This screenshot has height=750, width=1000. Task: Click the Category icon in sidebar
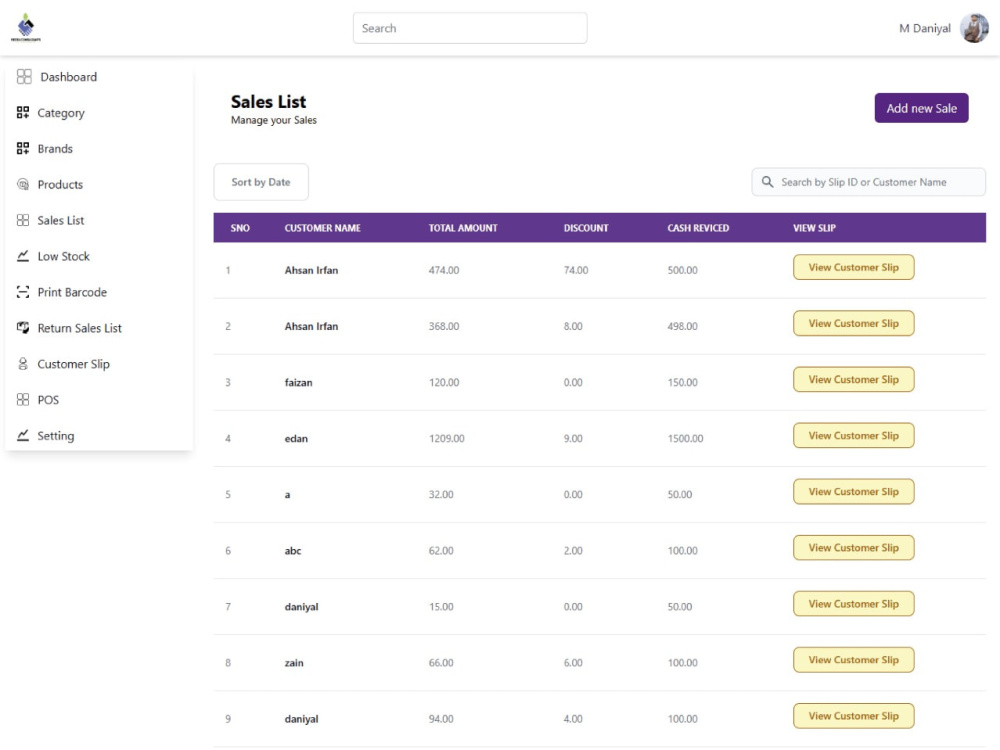(23, 113)
